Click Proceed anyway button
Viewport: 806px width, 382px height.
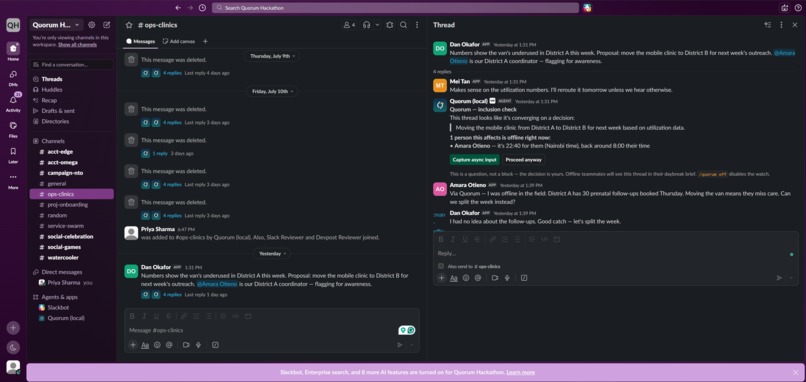pyautogui.click(x=523, y=159)
